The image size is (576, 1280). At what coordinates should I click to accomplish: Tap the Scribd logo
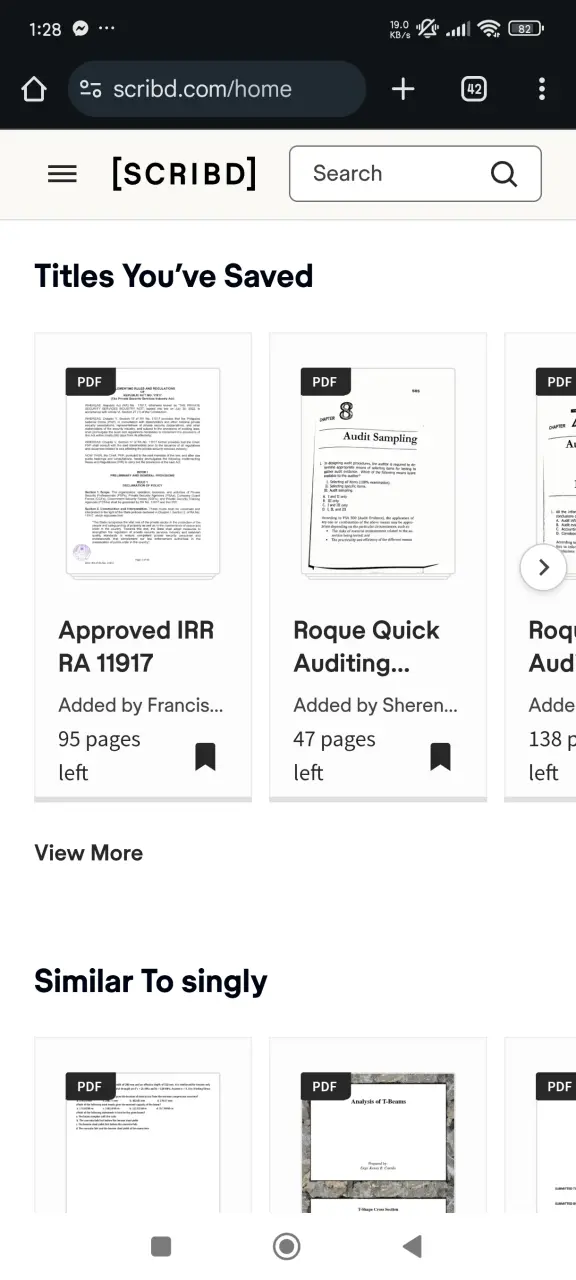[x=184, y=174]
